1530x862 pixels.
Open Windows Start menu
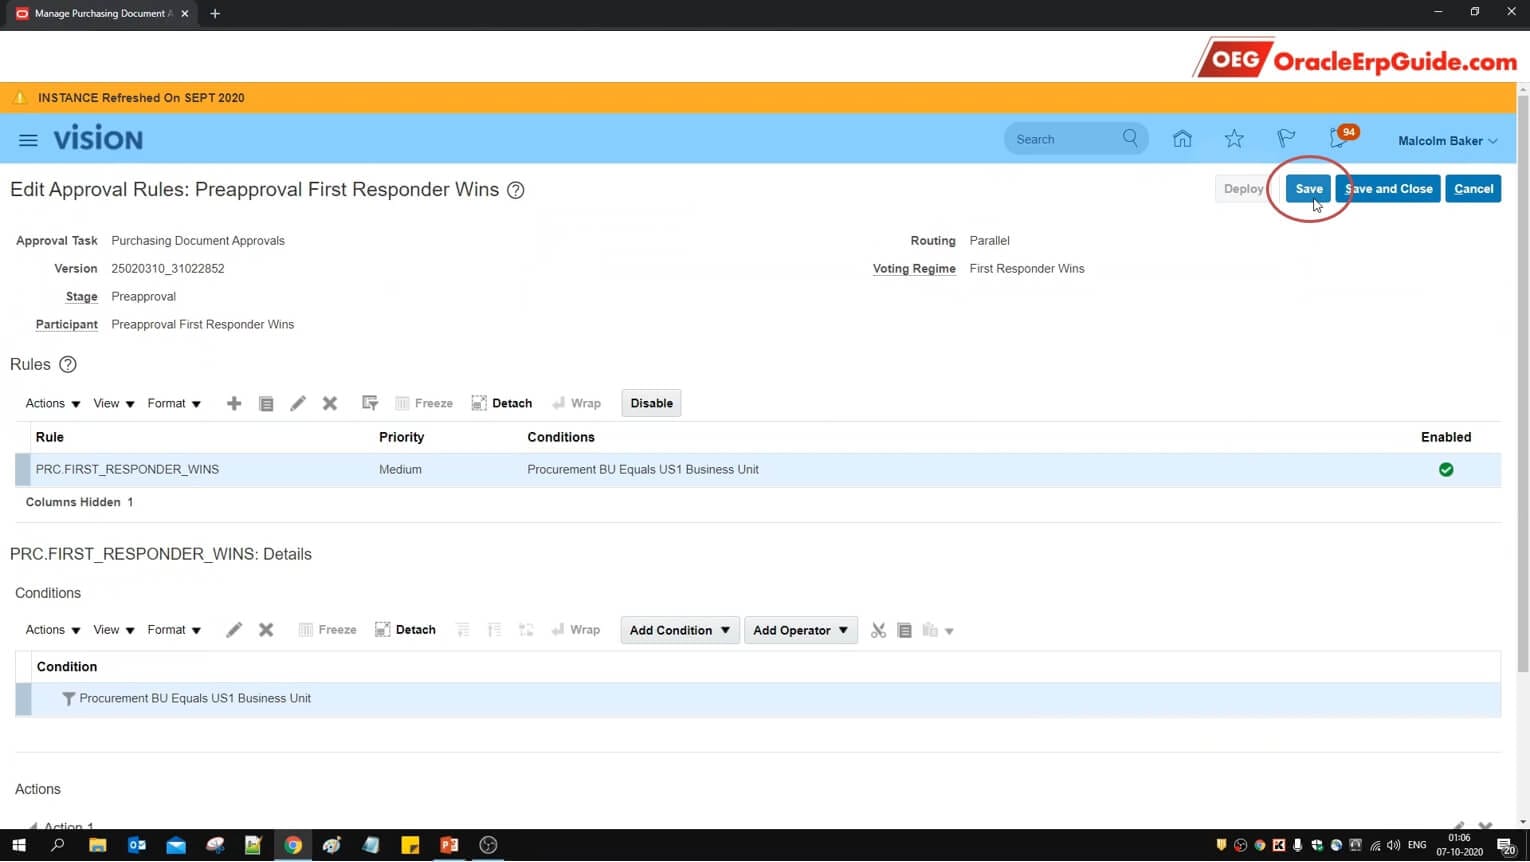click(x=18, y=845)
